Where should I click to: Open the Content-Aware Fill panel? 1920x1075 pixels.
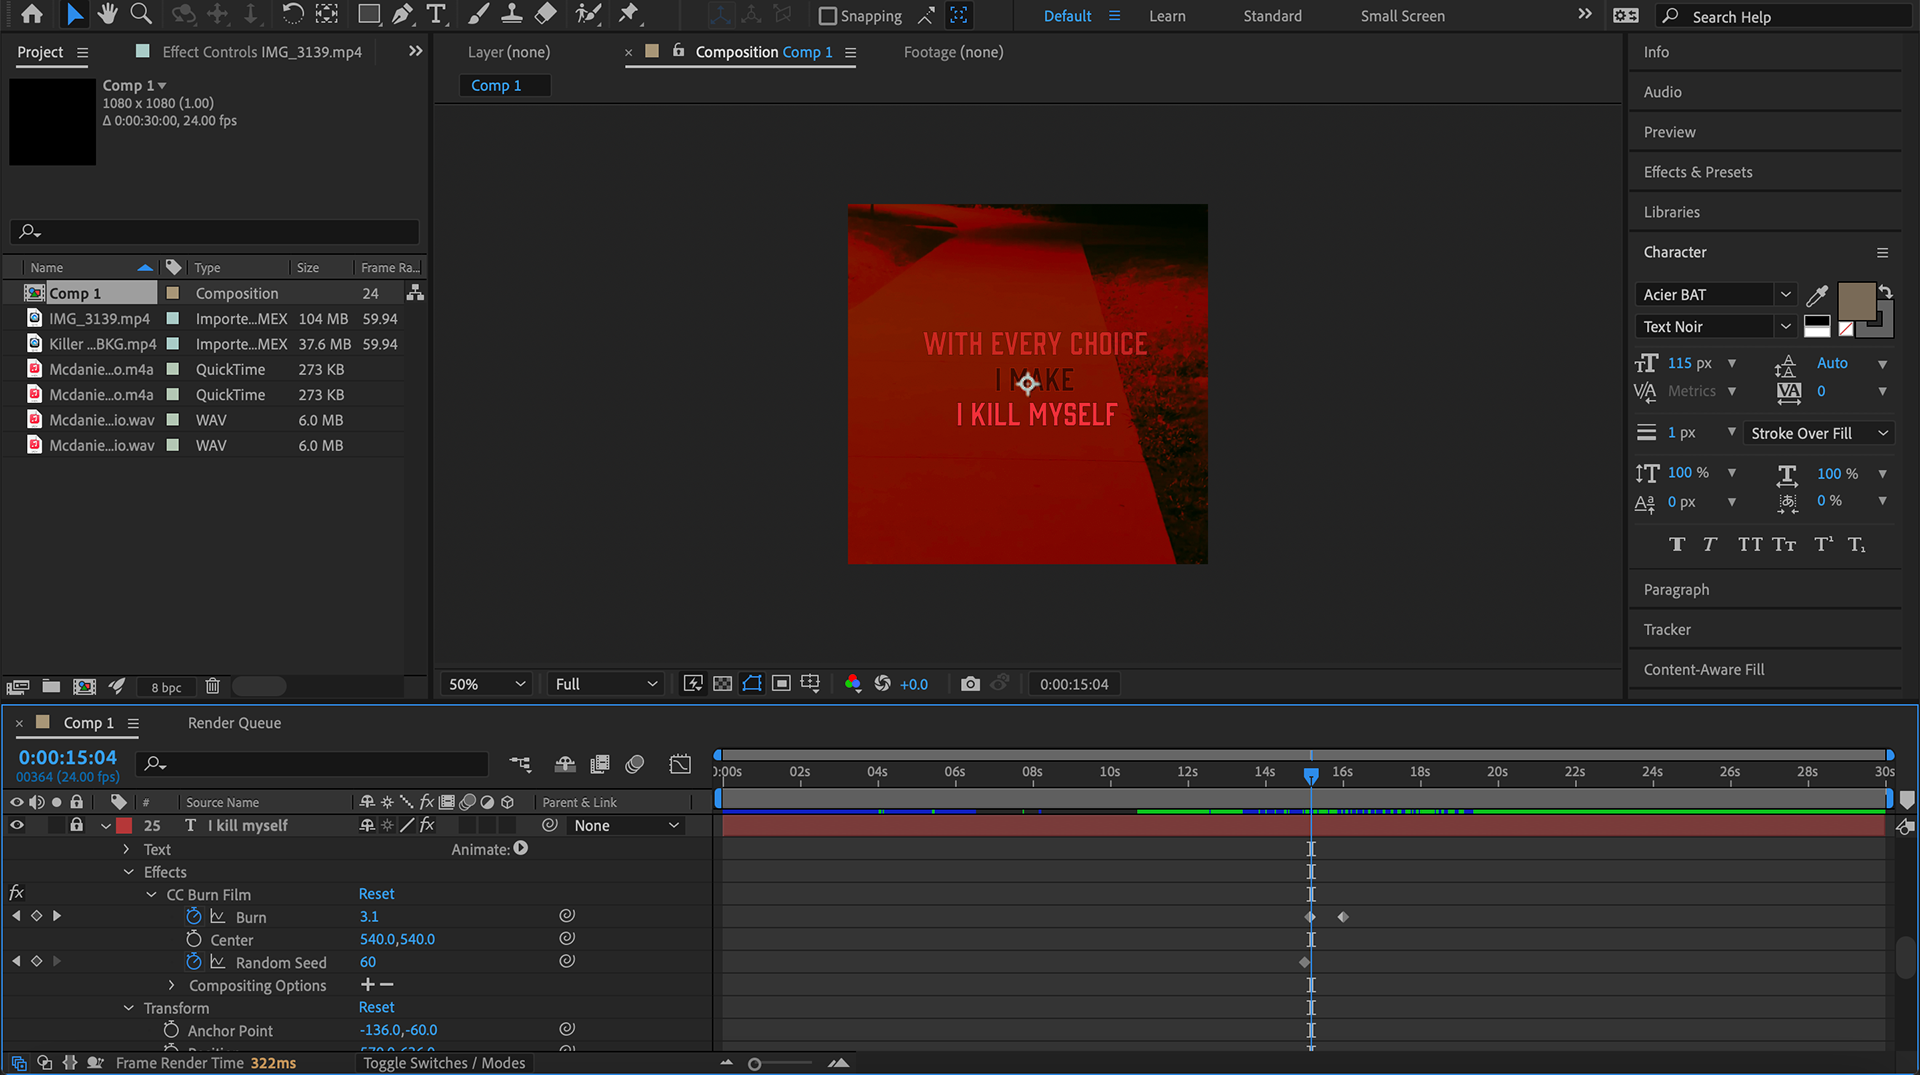coord(1703,670)
